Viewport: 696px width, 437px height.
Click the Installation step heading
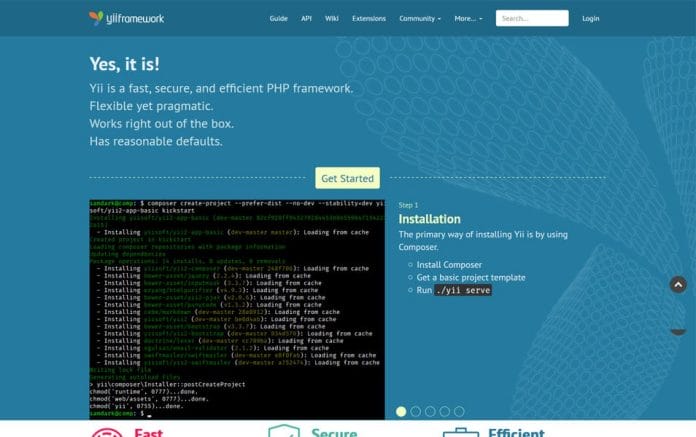coord(429,219)
